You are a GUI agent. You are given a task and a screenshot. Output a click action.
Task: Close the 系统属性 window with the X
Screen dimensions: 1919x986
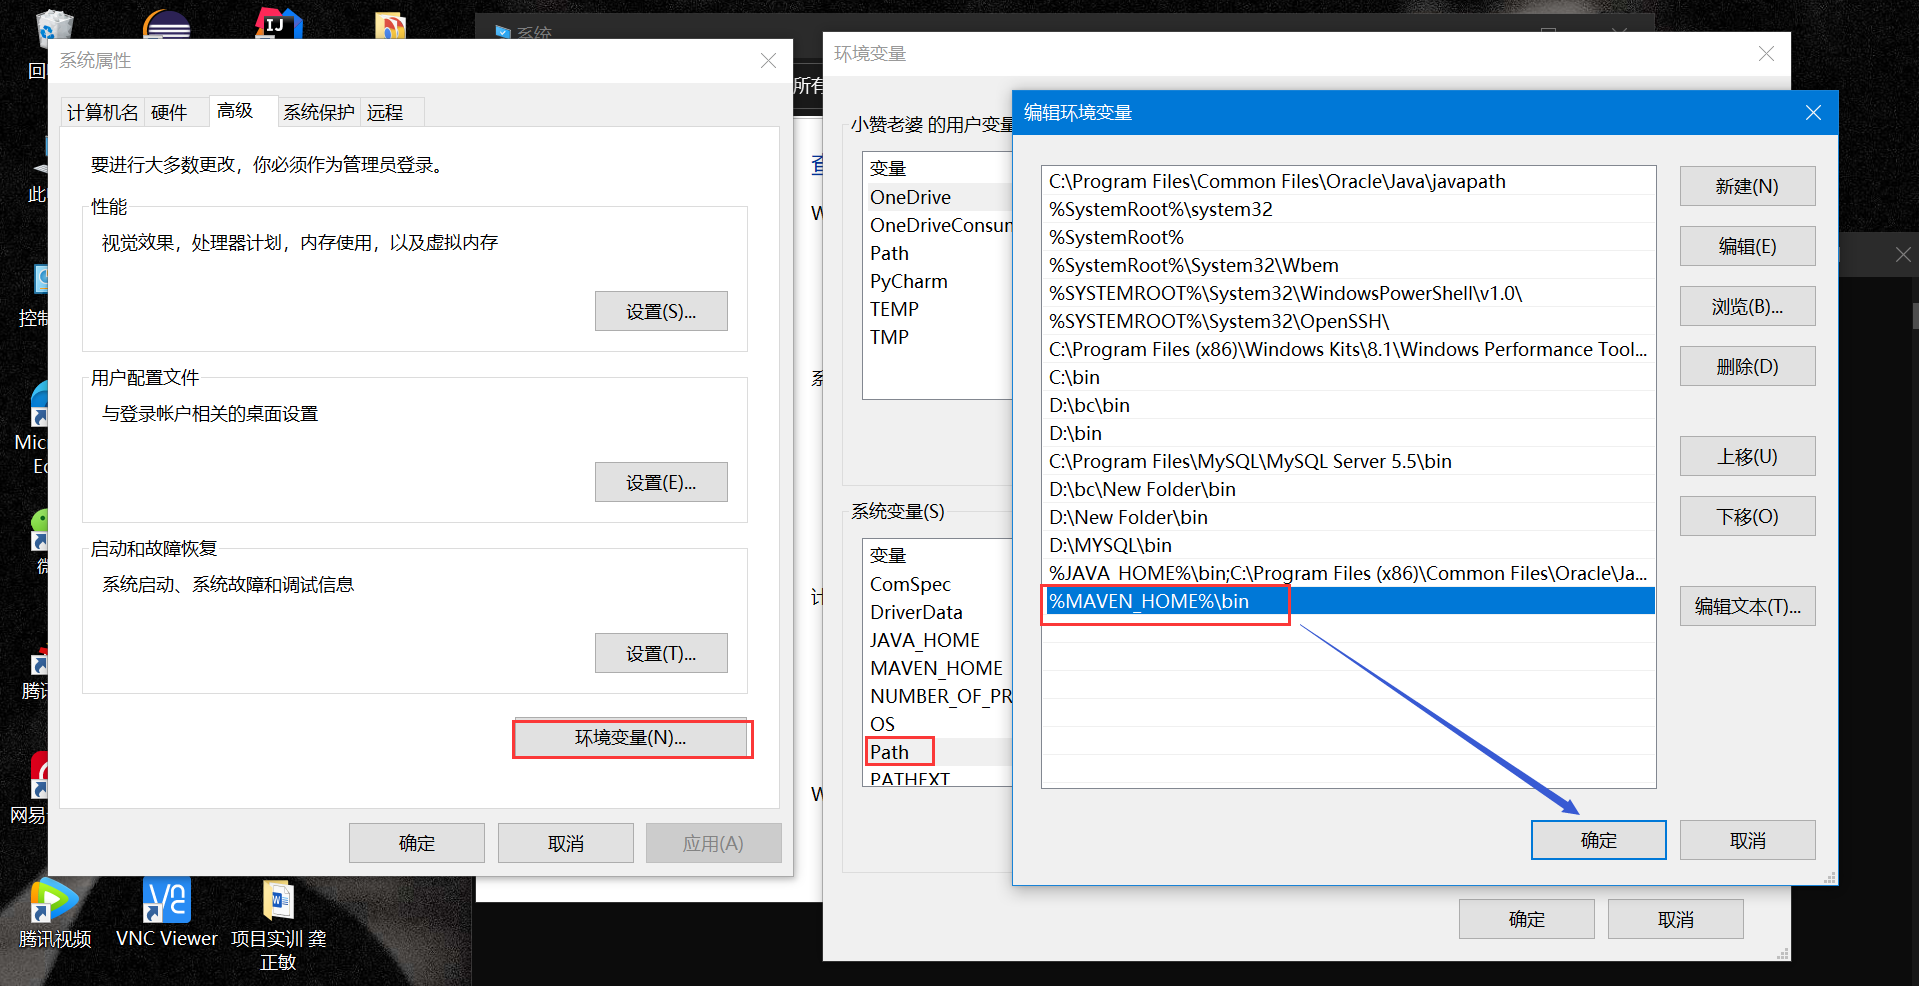coord(768,61)
